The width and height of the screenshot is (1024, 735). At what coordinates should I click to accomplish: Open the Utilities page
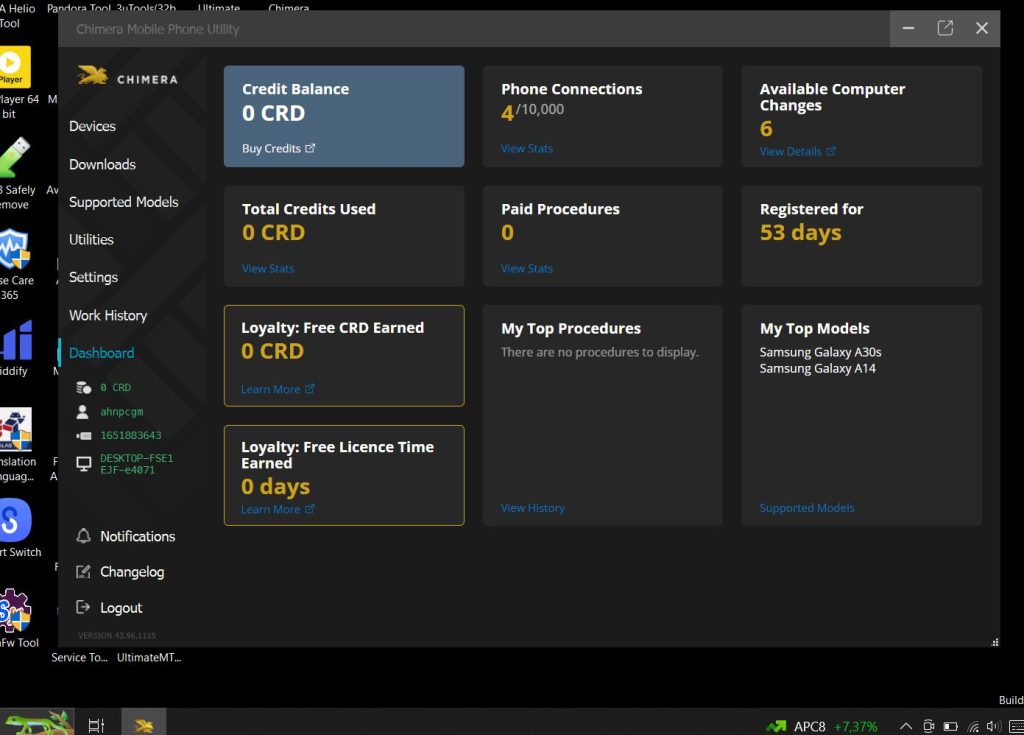click(x=91, y=240)
